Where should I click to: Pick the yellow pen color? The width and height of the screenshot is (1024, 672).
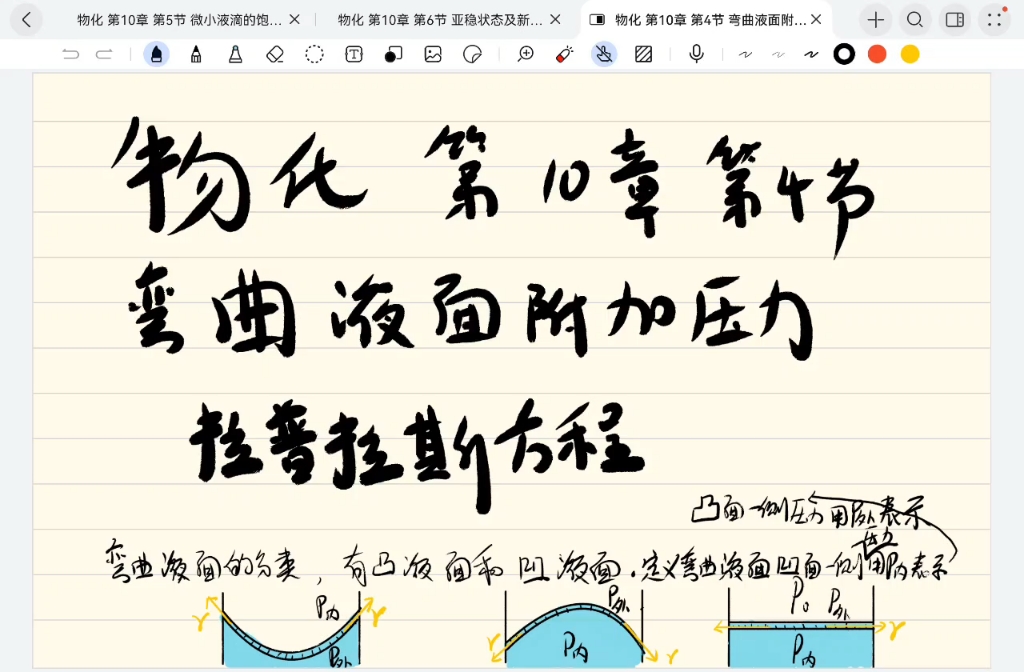(x=910, y=54)
